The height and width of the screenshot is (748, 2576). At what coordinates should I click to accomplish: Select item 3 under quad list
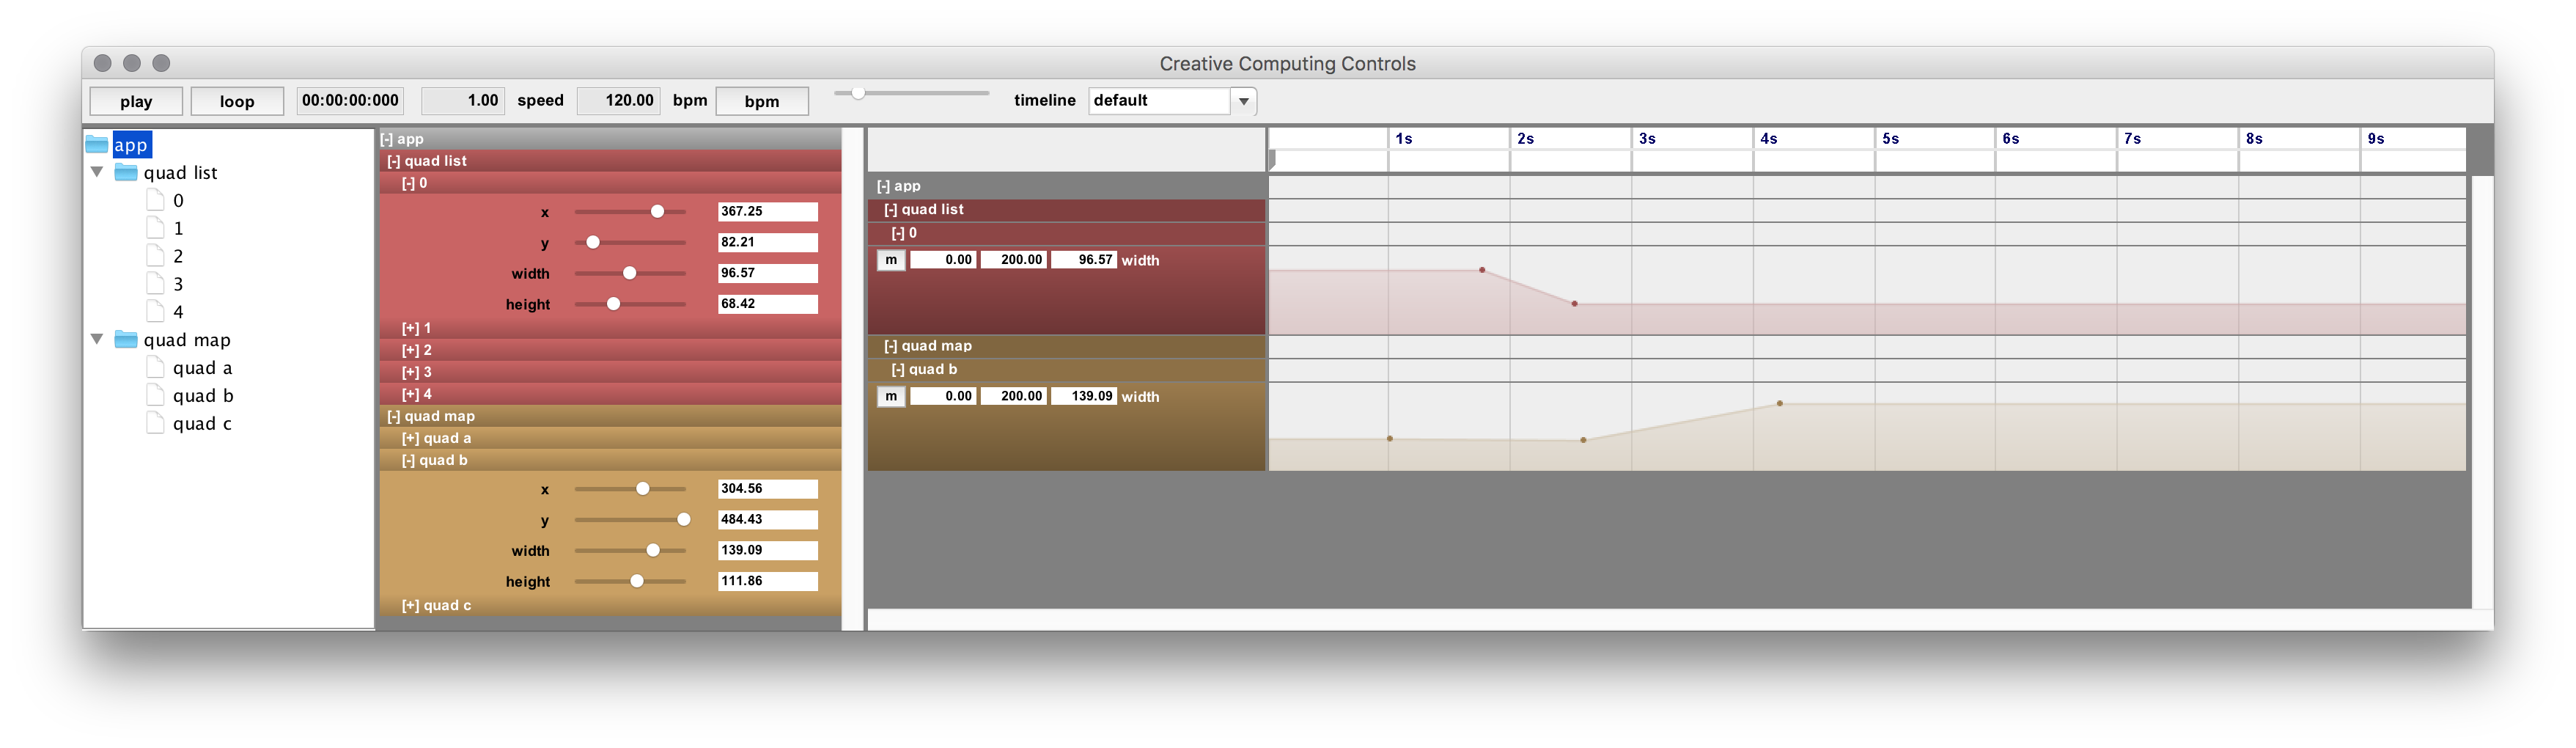tap(178, 284)
